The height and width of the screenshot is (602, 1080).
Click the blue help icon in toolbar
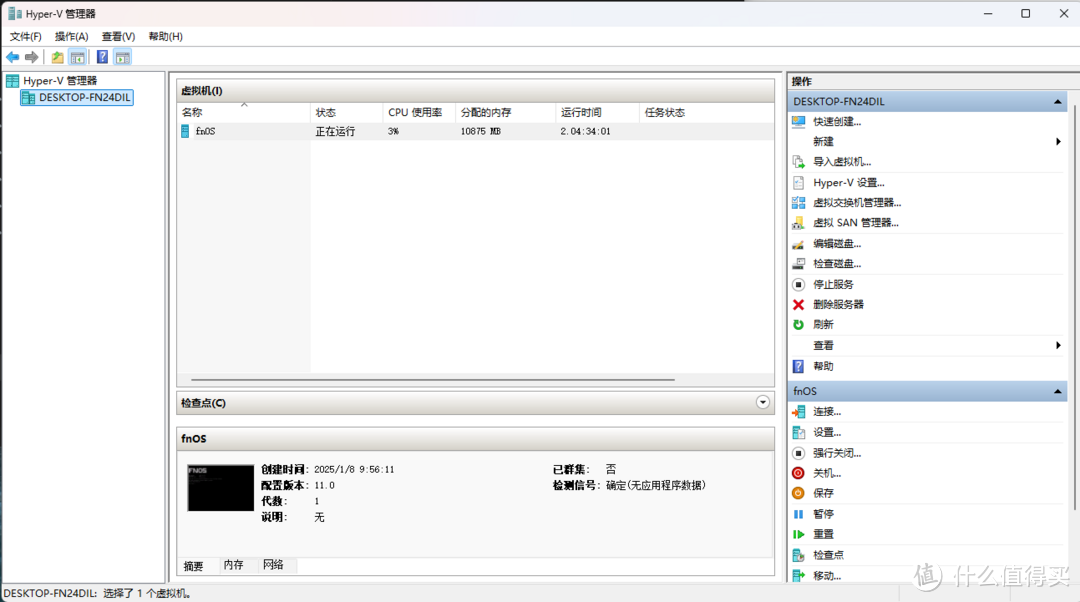[102, 57]
